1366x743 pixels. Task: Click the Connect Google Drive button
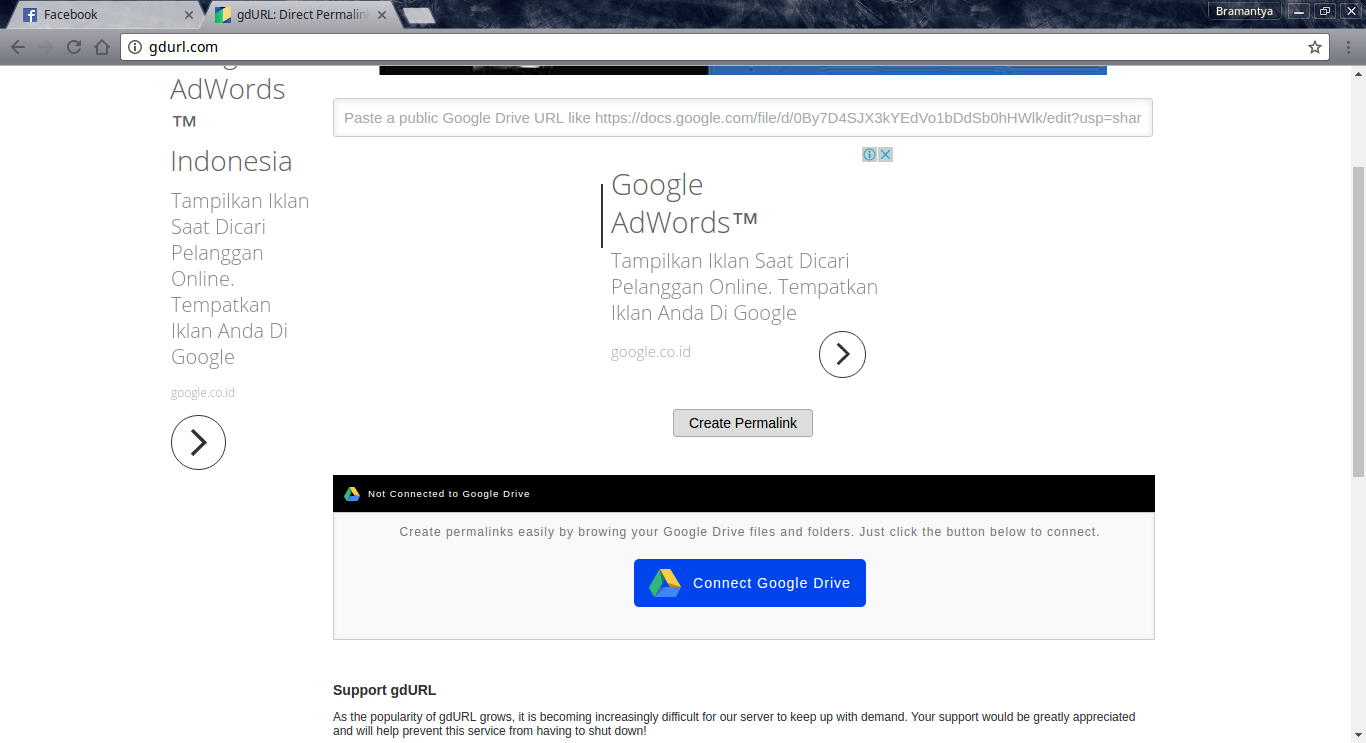pyautogui.click(x=750, y=583)
